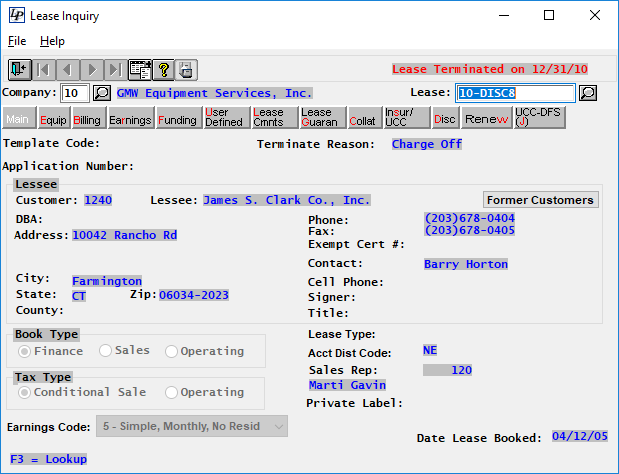Go to first record toolbar arrow
The width and height of the screenshot is (619, 474).
(44, 70)
